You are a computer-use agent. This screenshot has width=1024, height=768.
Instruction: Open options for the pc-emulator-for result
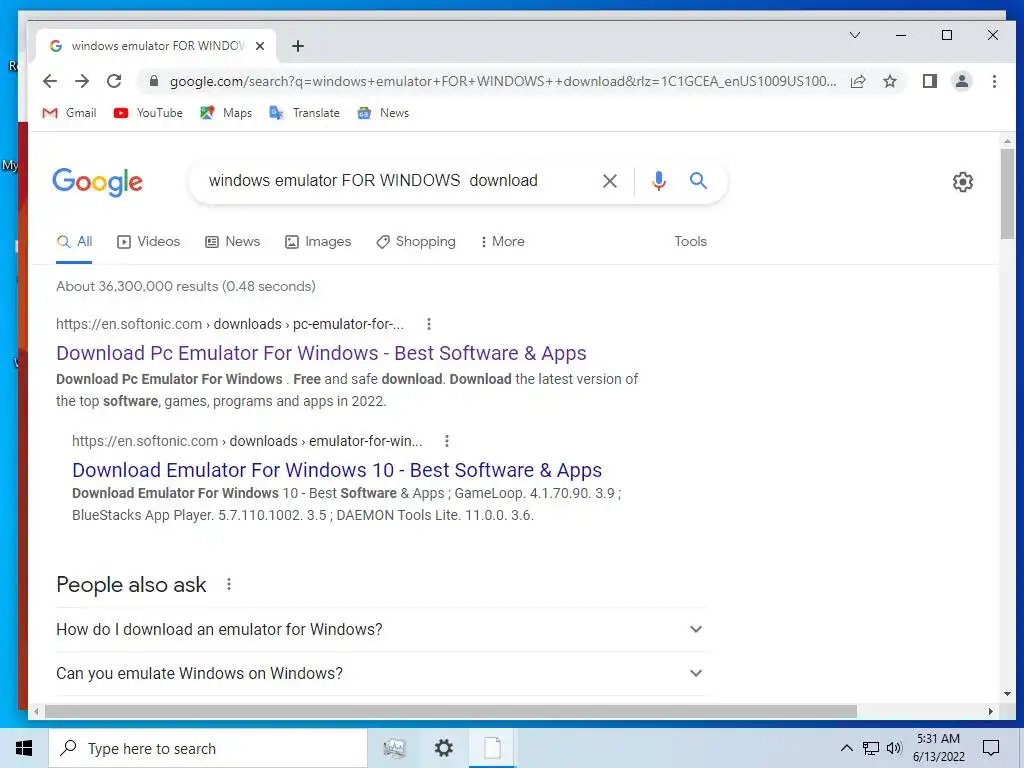(x=428, y=324)
